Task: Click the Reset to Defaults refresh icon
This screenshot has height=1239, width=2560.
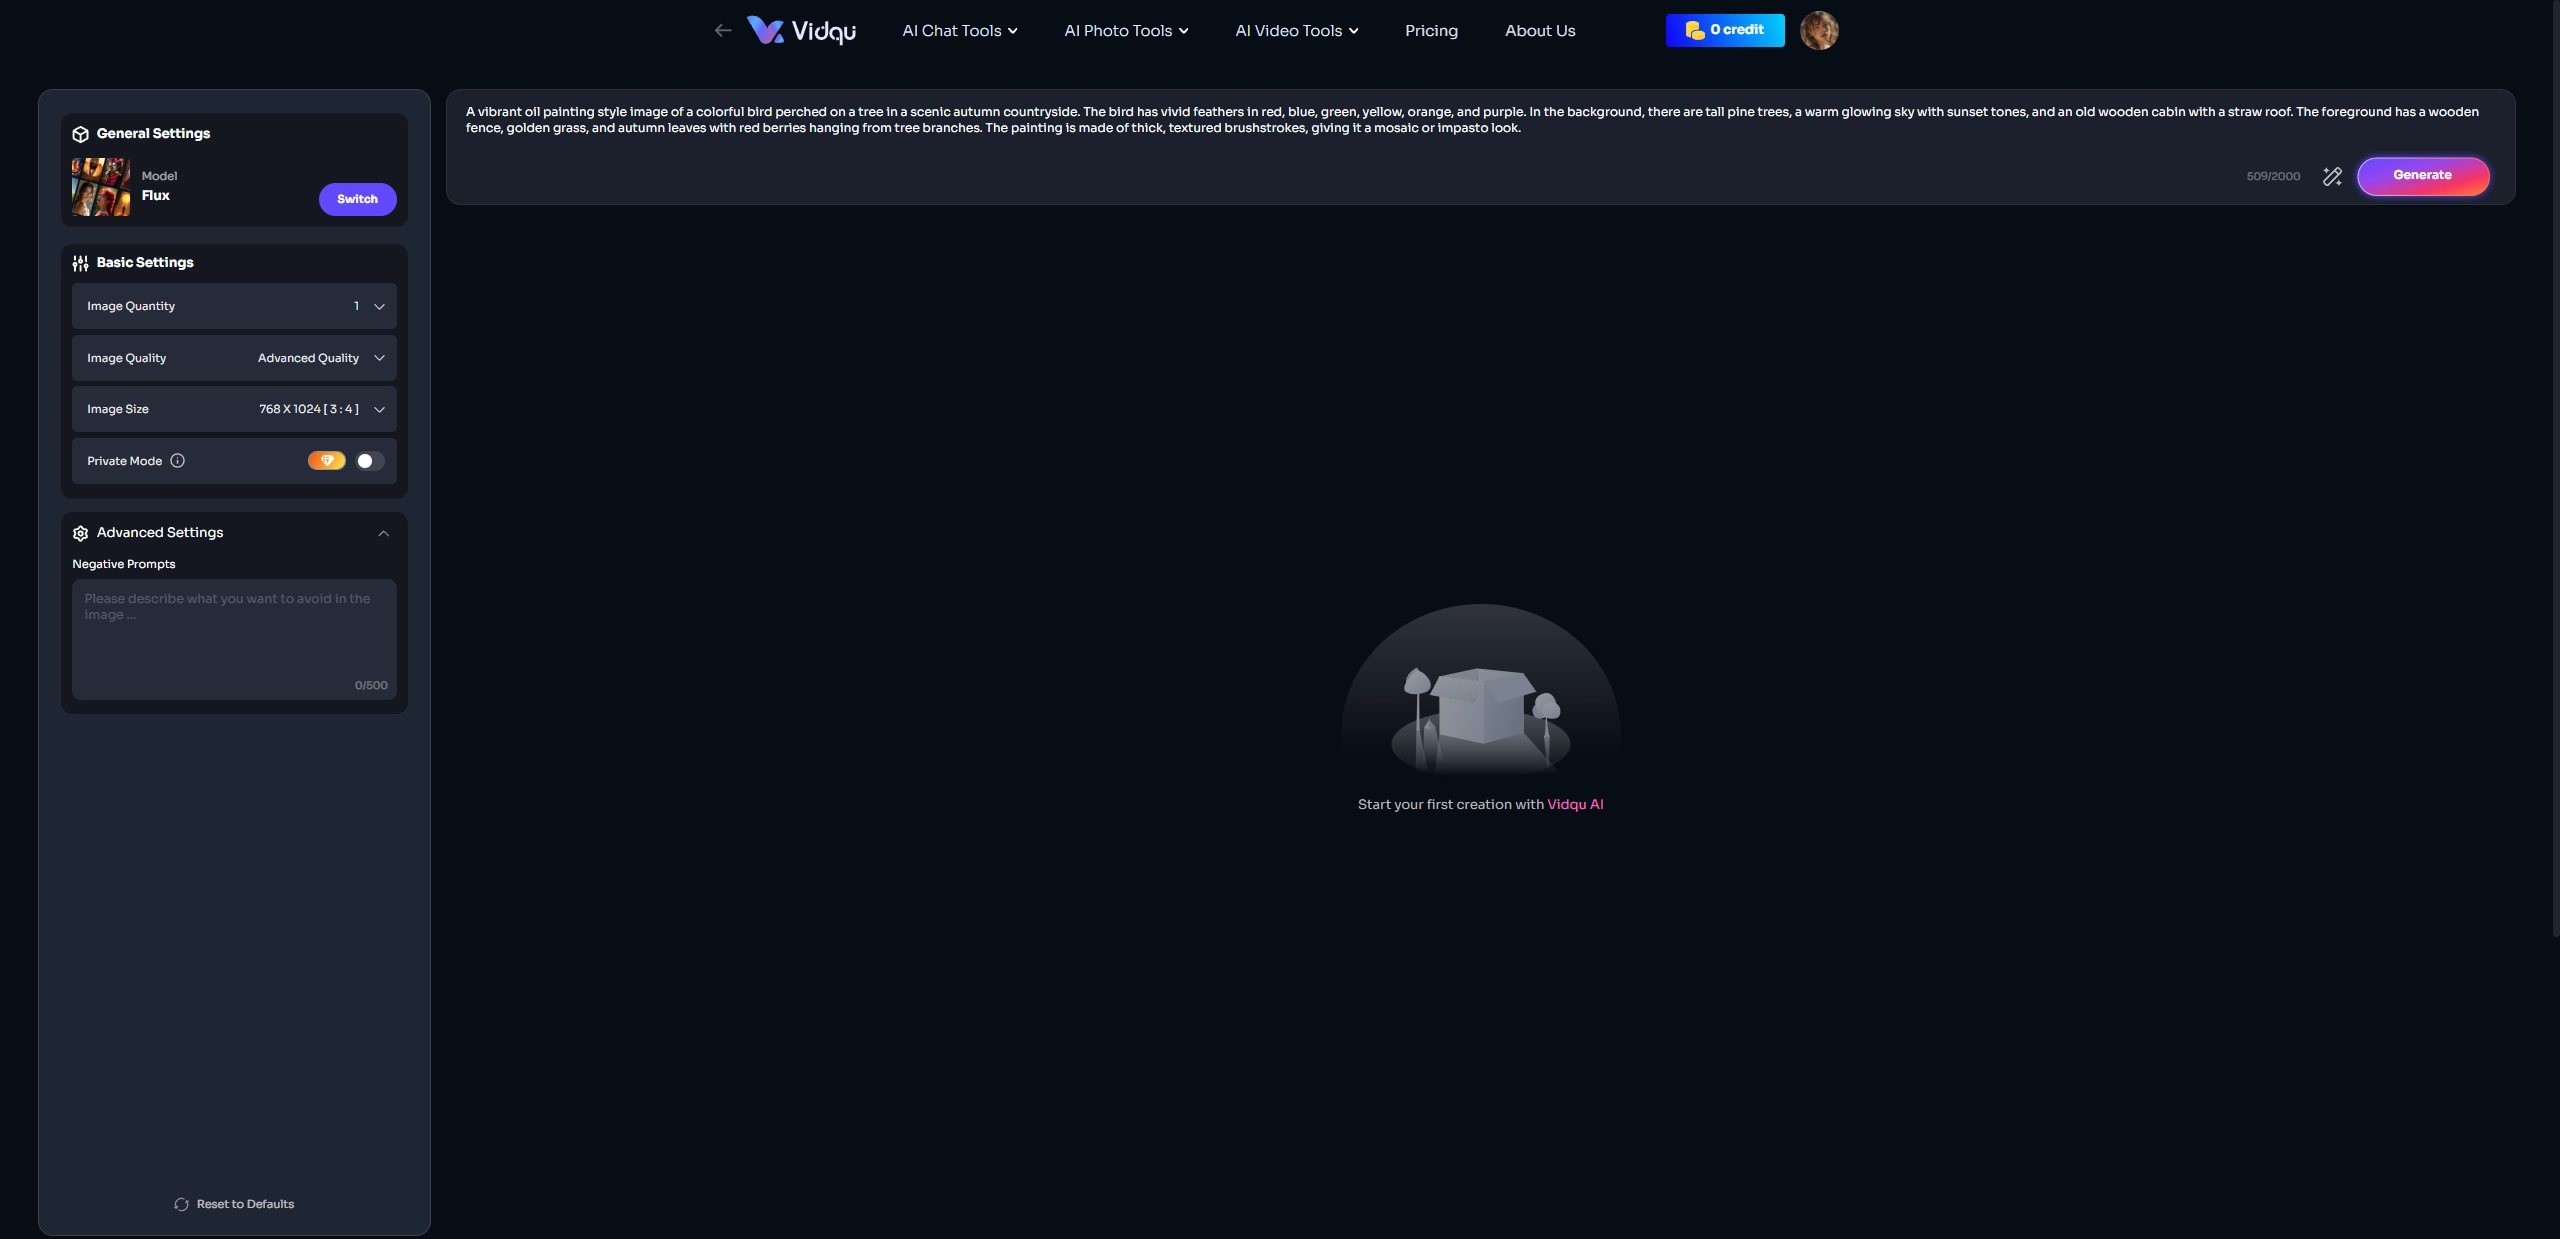Action: pos(182,1204)
